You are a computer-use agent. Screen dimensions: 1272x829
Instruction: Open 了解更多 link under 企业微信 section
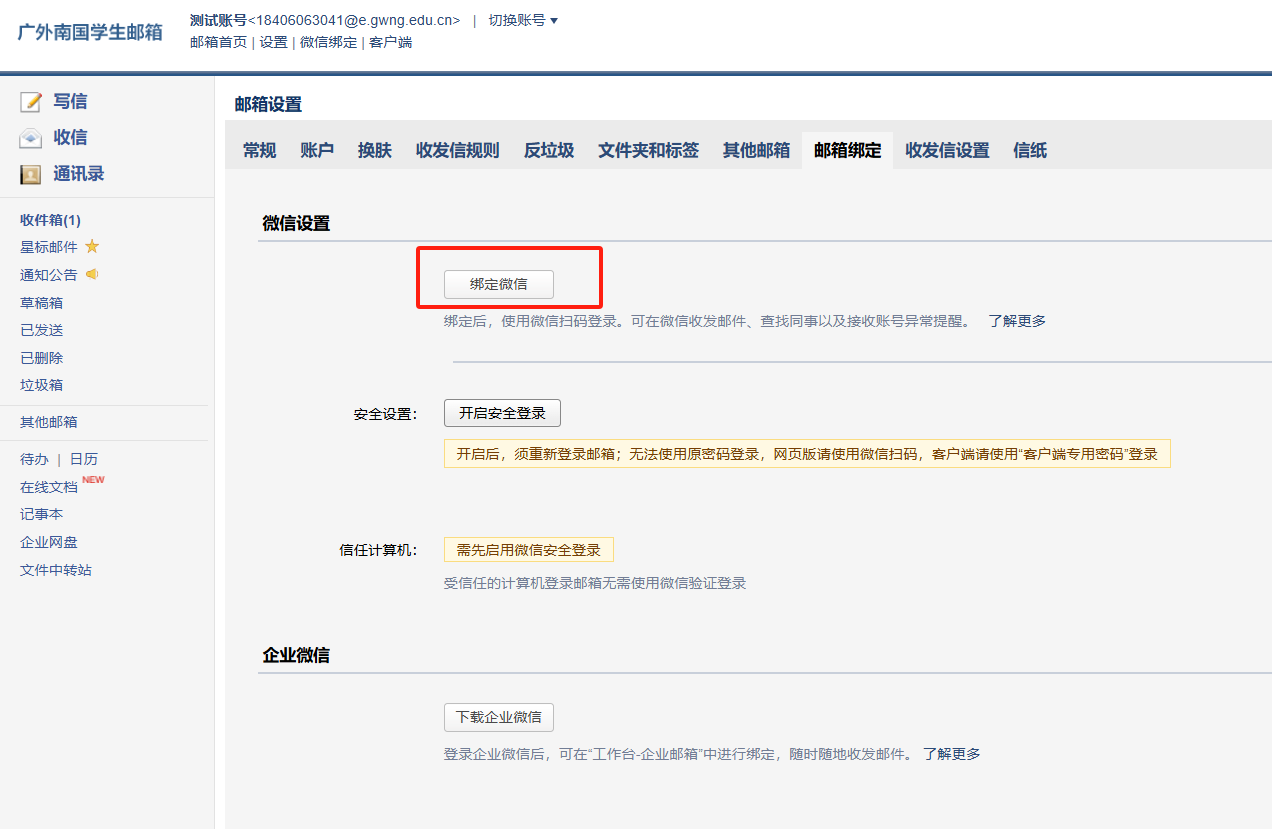point(951,754)
